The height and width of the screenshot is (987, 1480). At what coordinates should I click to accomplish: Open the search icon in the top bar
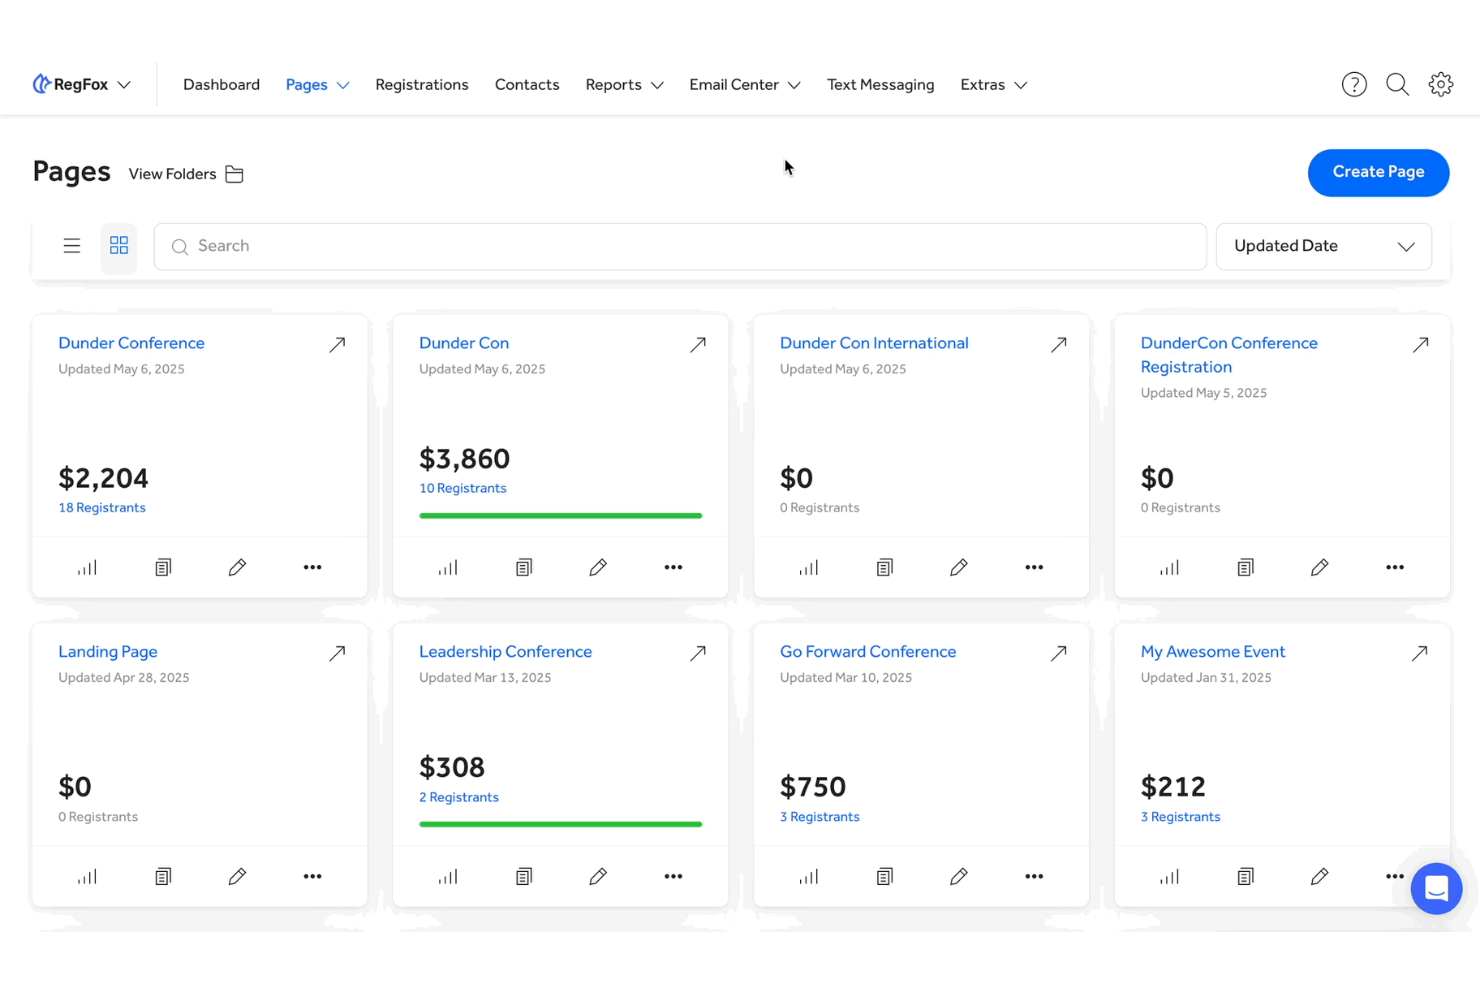(1397, 84)
